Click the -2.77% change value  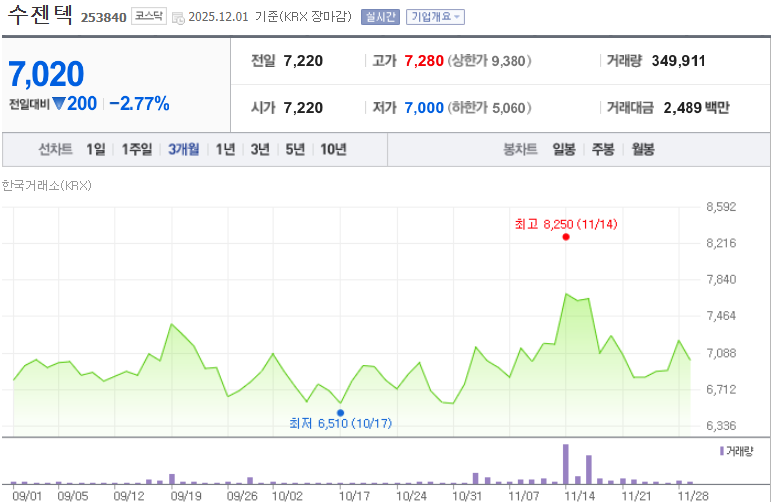140,104
